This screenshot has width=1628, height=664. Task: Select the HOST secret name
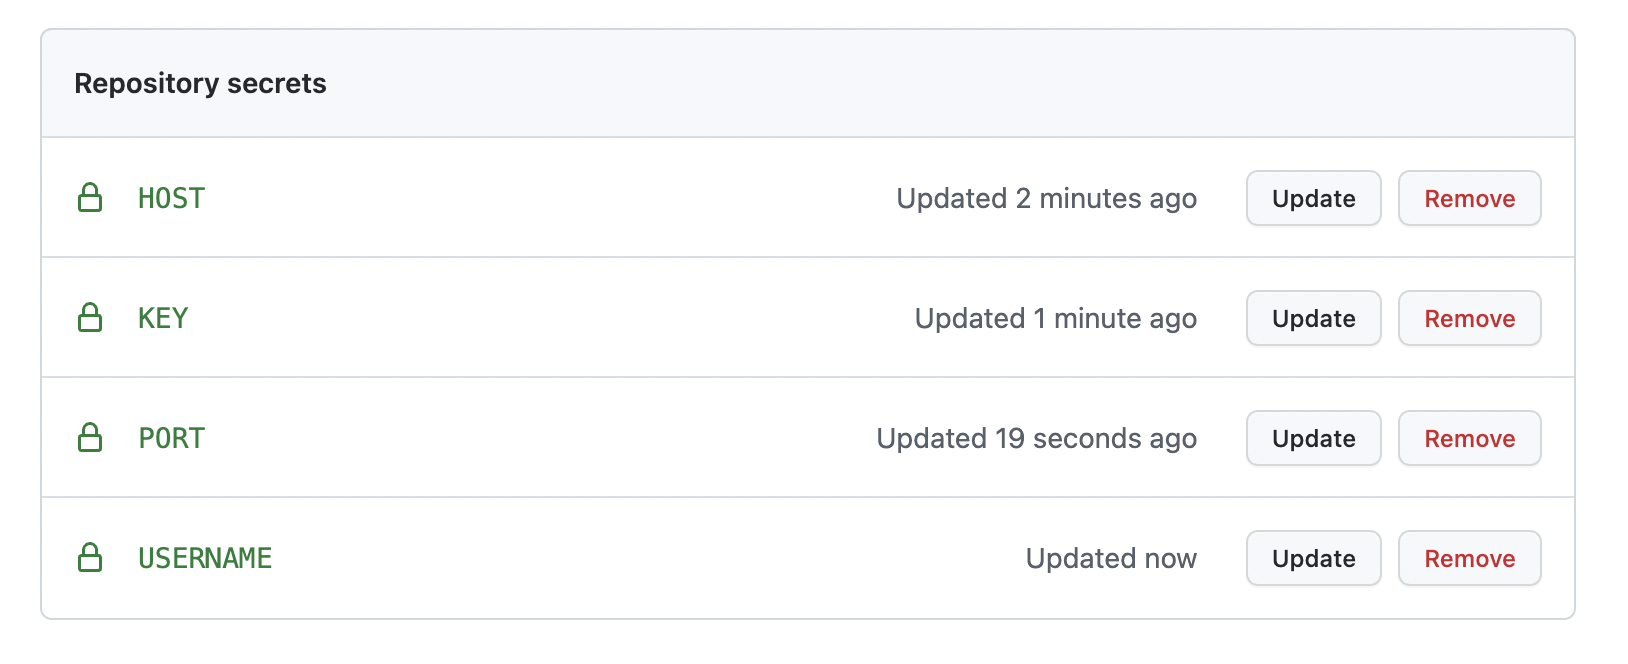(171, 198)
